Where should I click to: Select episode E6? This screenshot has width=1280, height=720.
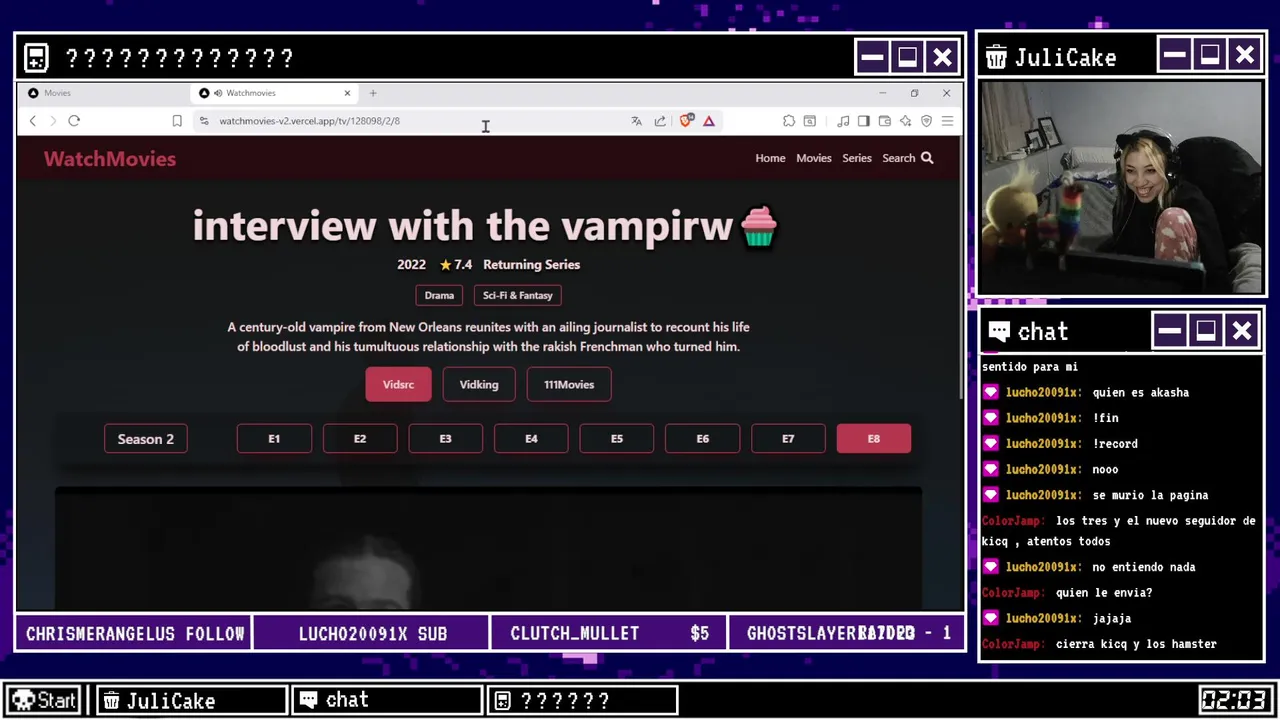pos(703,439)
